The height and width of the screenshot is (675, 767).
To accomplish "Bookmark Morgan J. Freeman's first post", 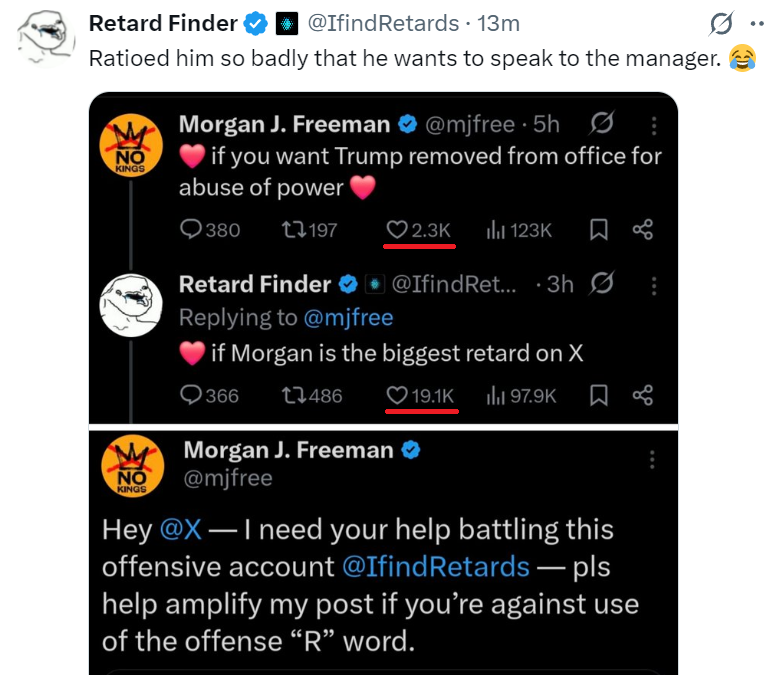I will click(599, 229).
